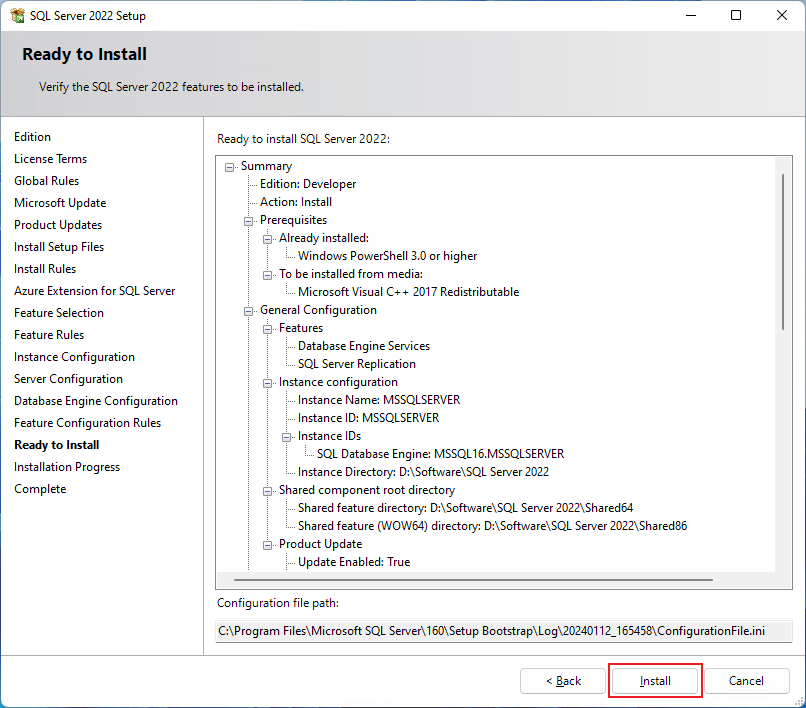Collapse Shared component root directory node
The image size is (806, 708).
[267, 491]
